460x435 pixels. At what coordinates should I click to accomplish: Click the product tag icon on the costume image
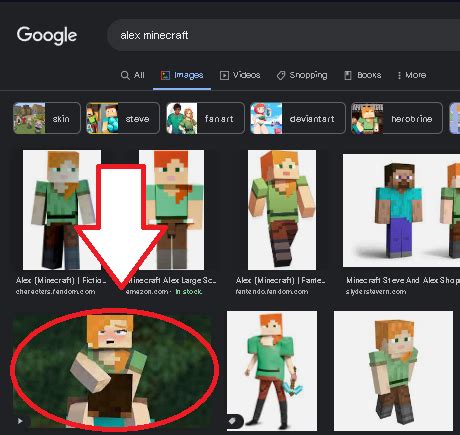pyautogui.click(x=233, y=421)
